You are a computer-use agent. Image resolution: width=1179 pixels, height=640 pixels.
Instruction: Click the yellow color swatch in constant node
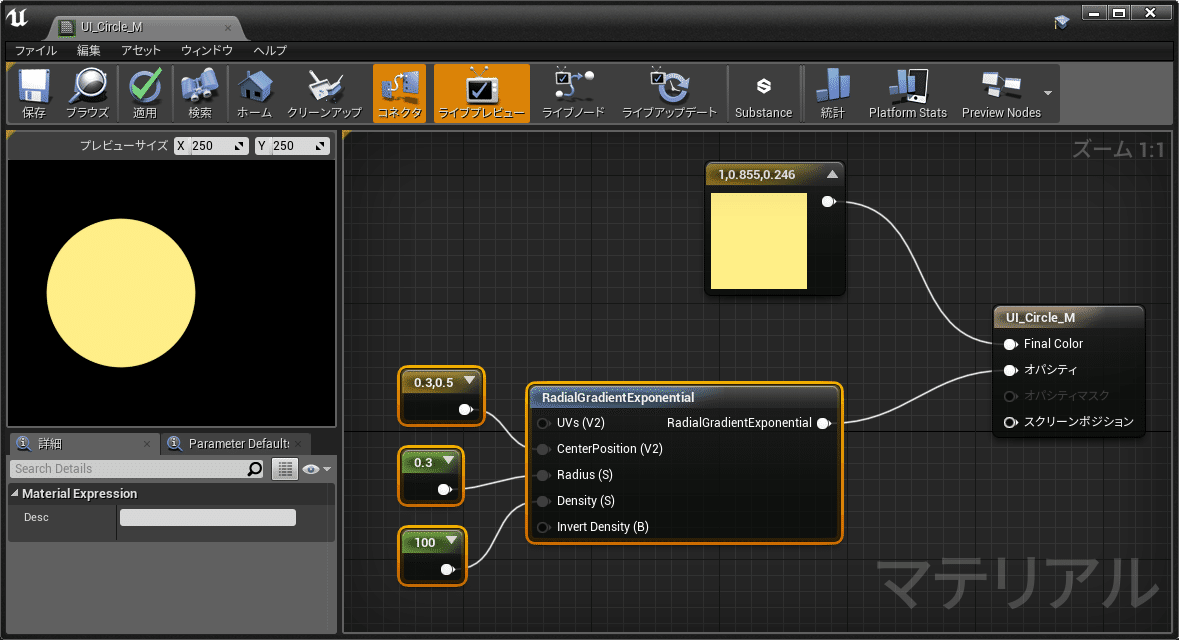click(759, 241)
